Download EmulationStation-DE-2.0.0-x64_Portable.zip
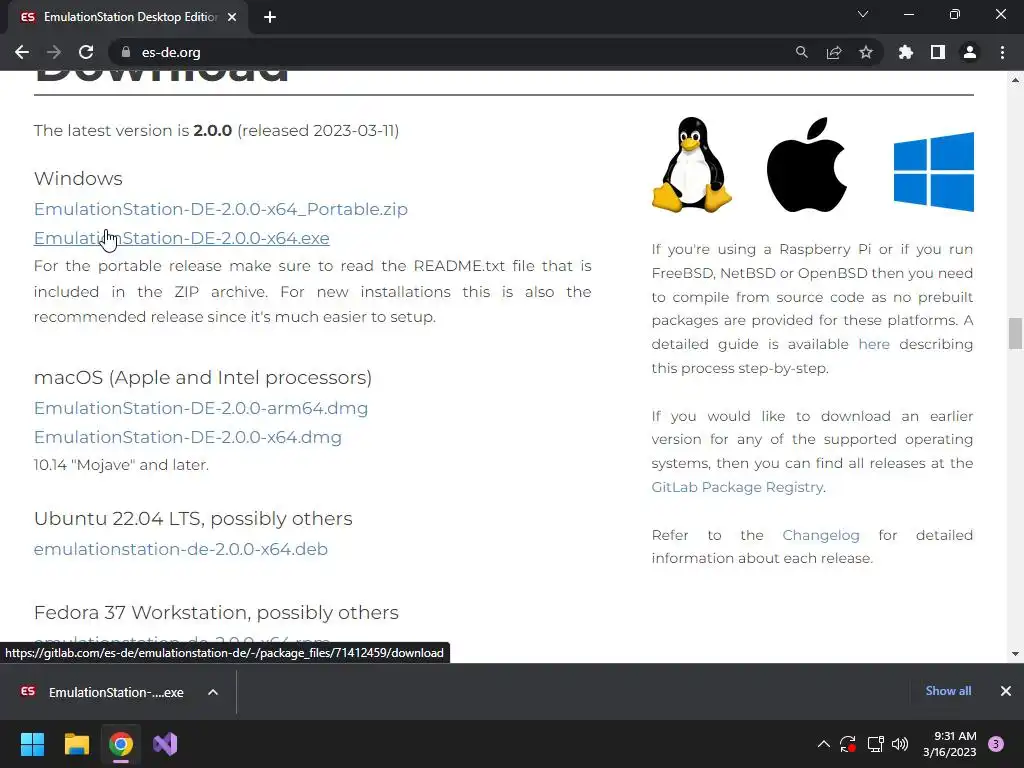 [x=221, y=209]
